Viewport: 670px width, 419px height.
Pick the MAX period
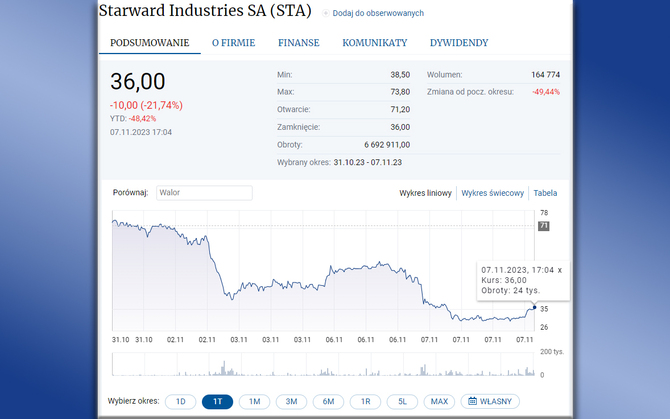(439, 401)
